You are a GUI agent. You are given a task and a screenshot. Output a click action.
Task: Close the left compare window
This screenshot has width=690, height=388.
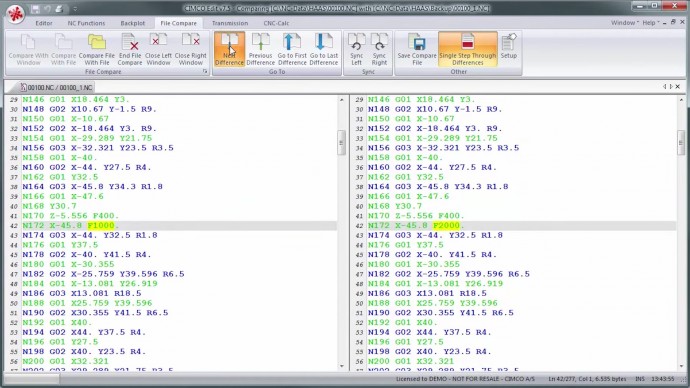[x=158, y=49]
